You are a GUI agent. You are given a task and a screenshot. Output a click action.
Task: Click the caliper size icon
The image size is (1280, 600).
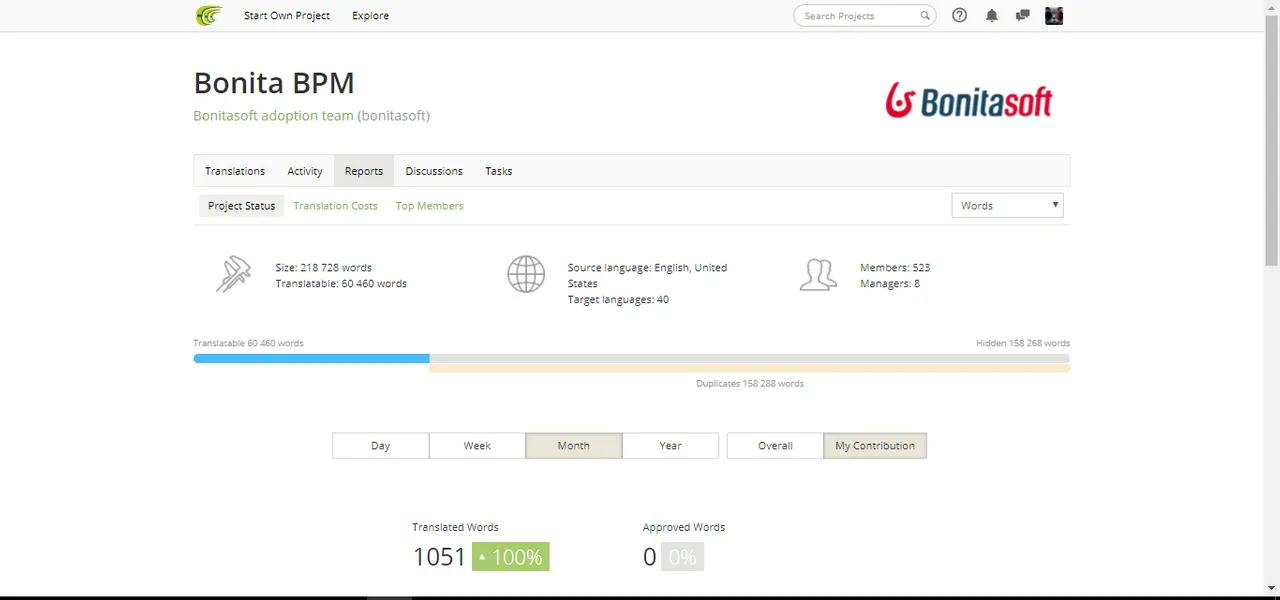pos(234,274)
